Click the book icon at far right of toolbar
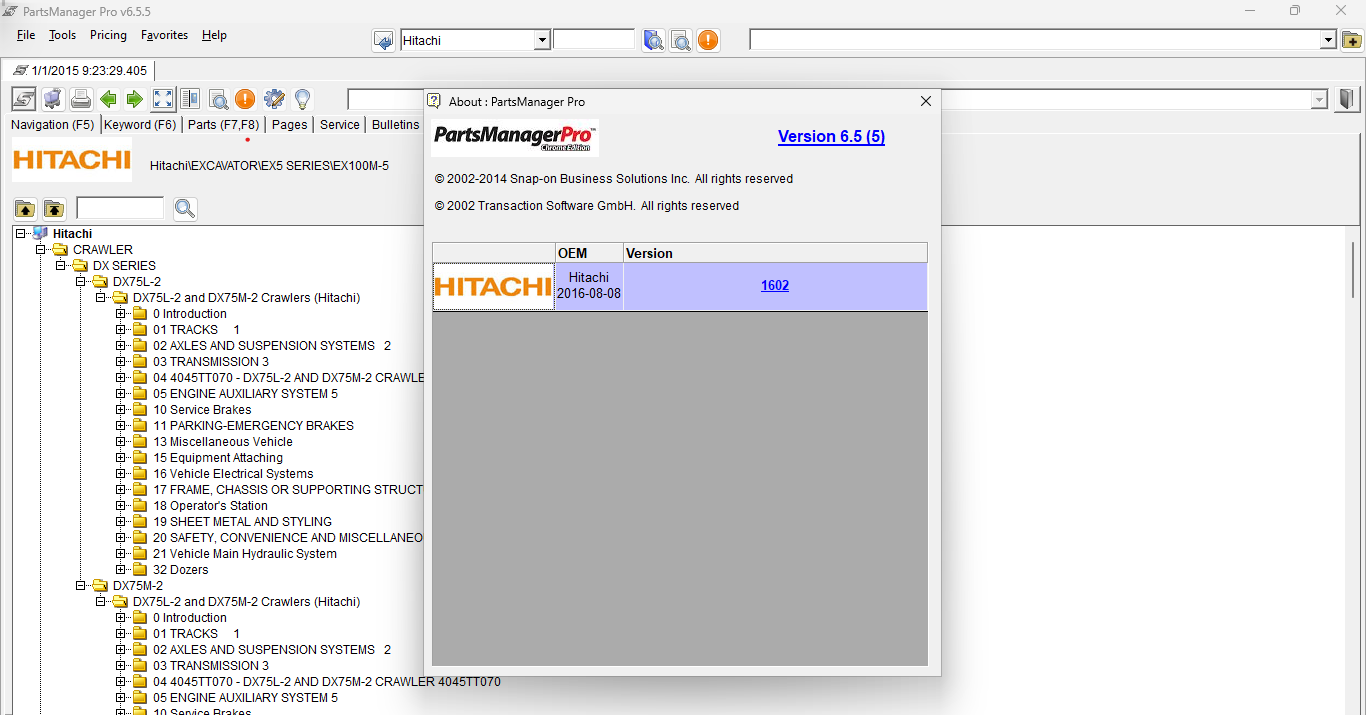 click(x=1346, y=99)
